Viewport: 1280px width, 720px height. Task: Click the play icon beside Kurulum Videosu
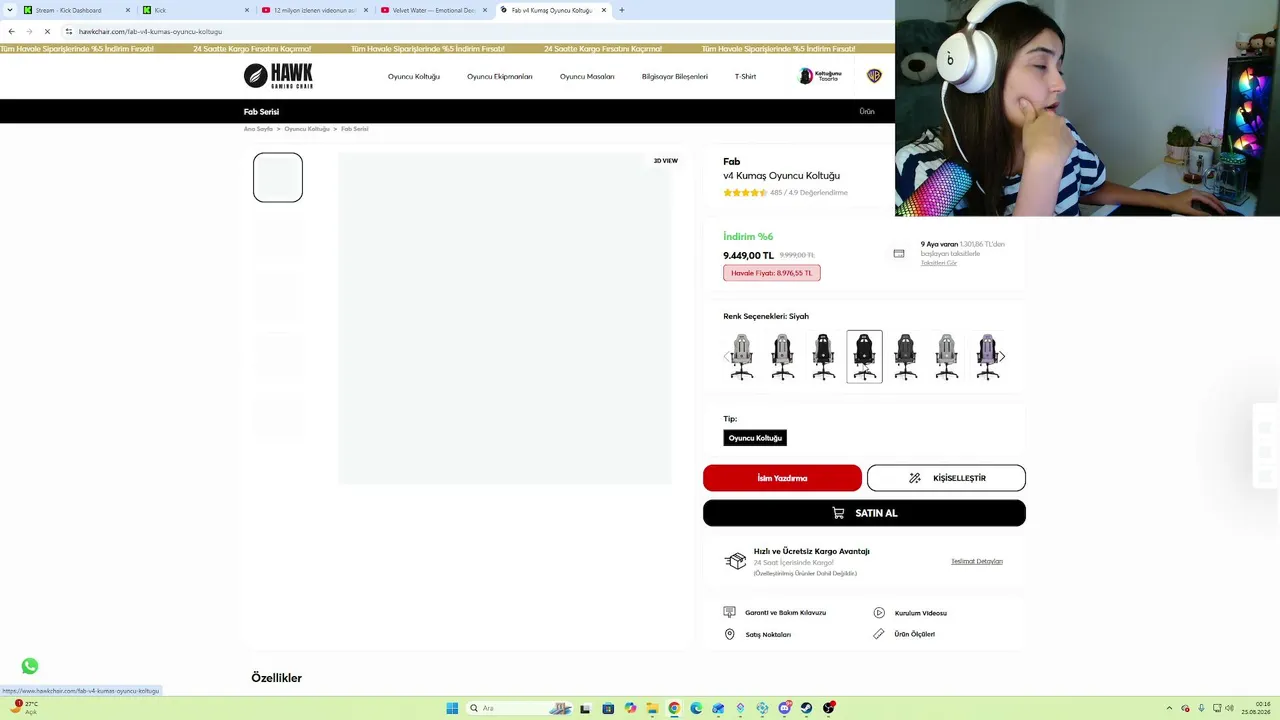(879, 612)
